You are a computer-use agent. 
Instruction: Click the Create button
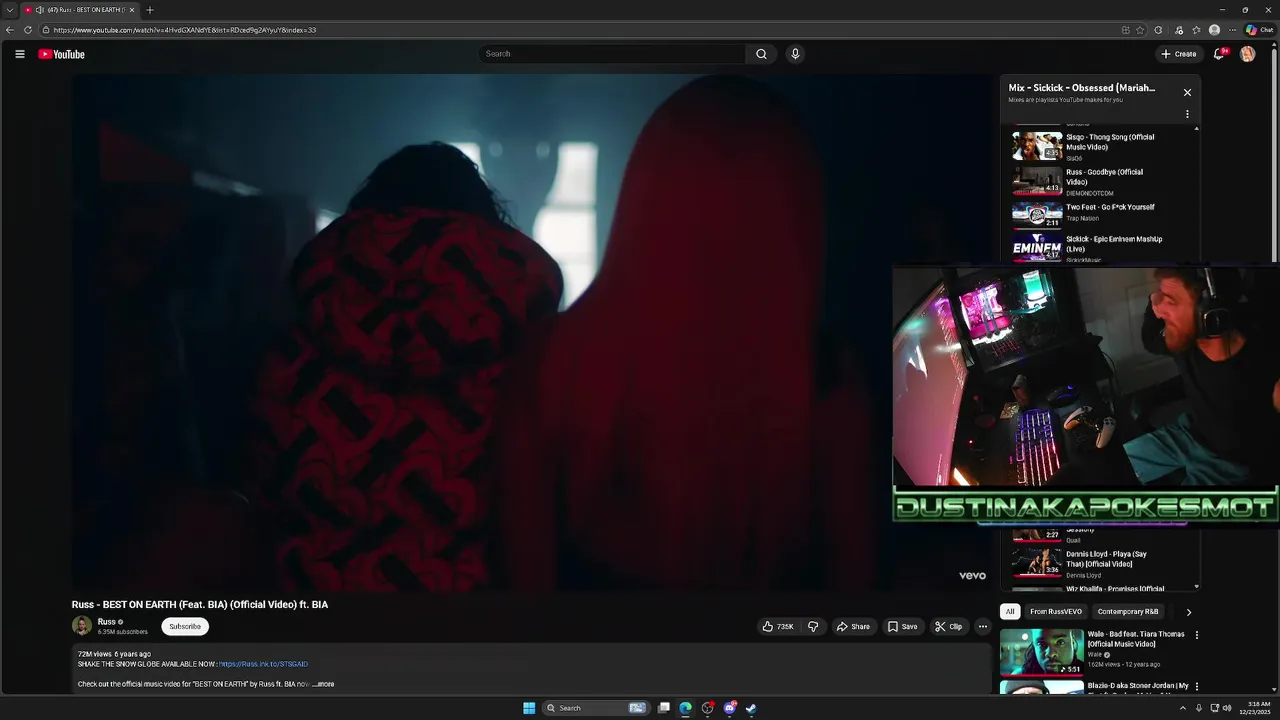tap(1179, 54)
